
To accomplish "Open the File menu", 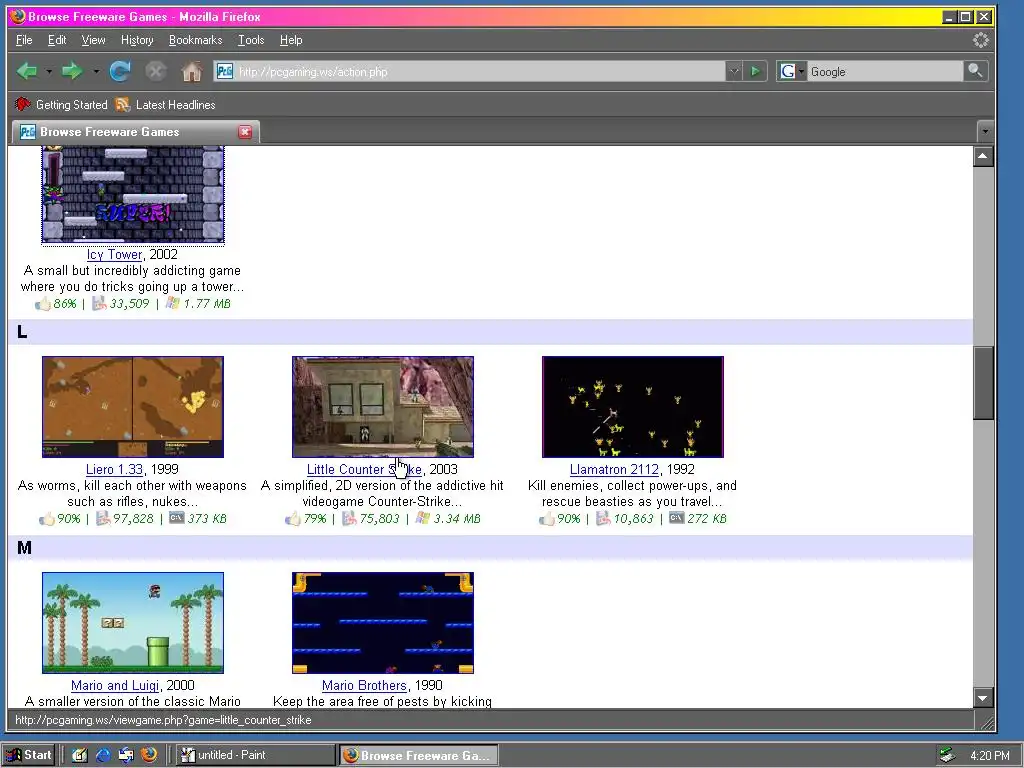I will 24,40.
